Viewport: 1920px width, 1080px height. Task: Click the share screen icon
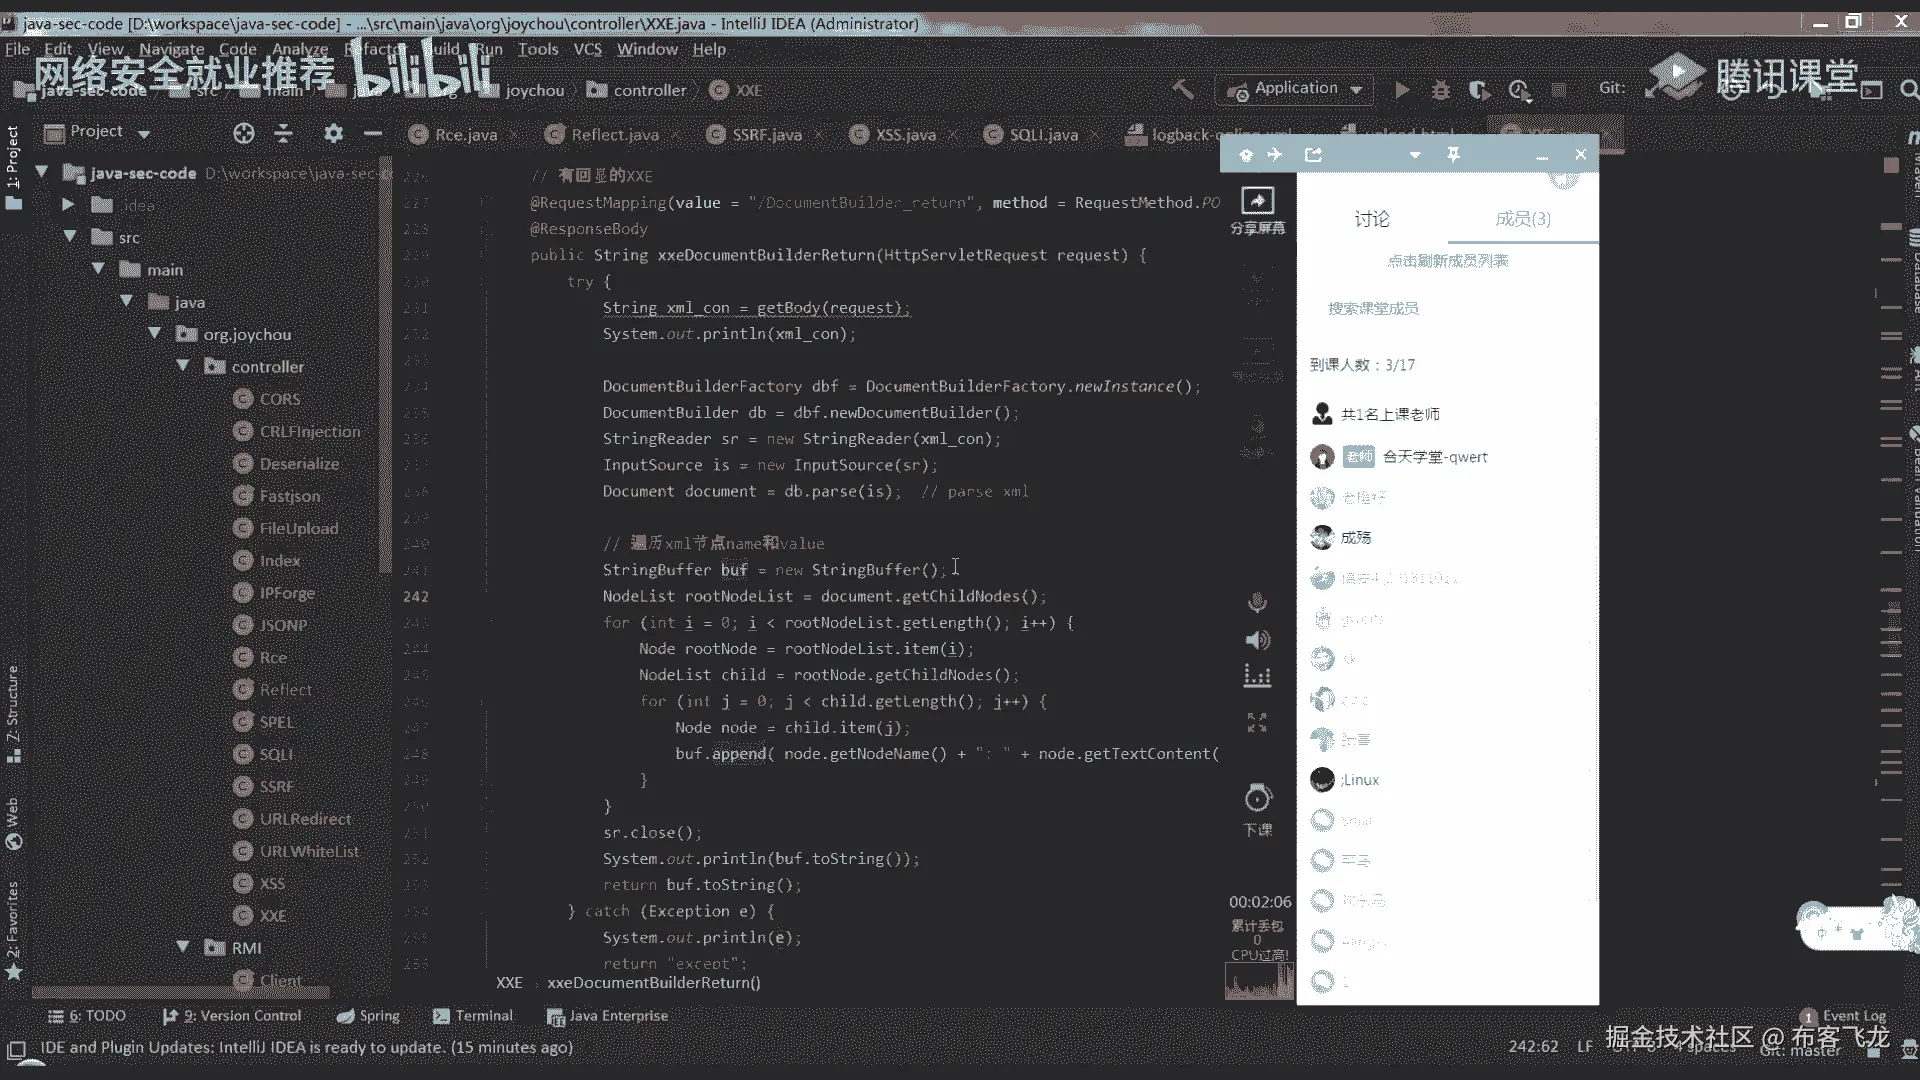tap(1257, 201)
